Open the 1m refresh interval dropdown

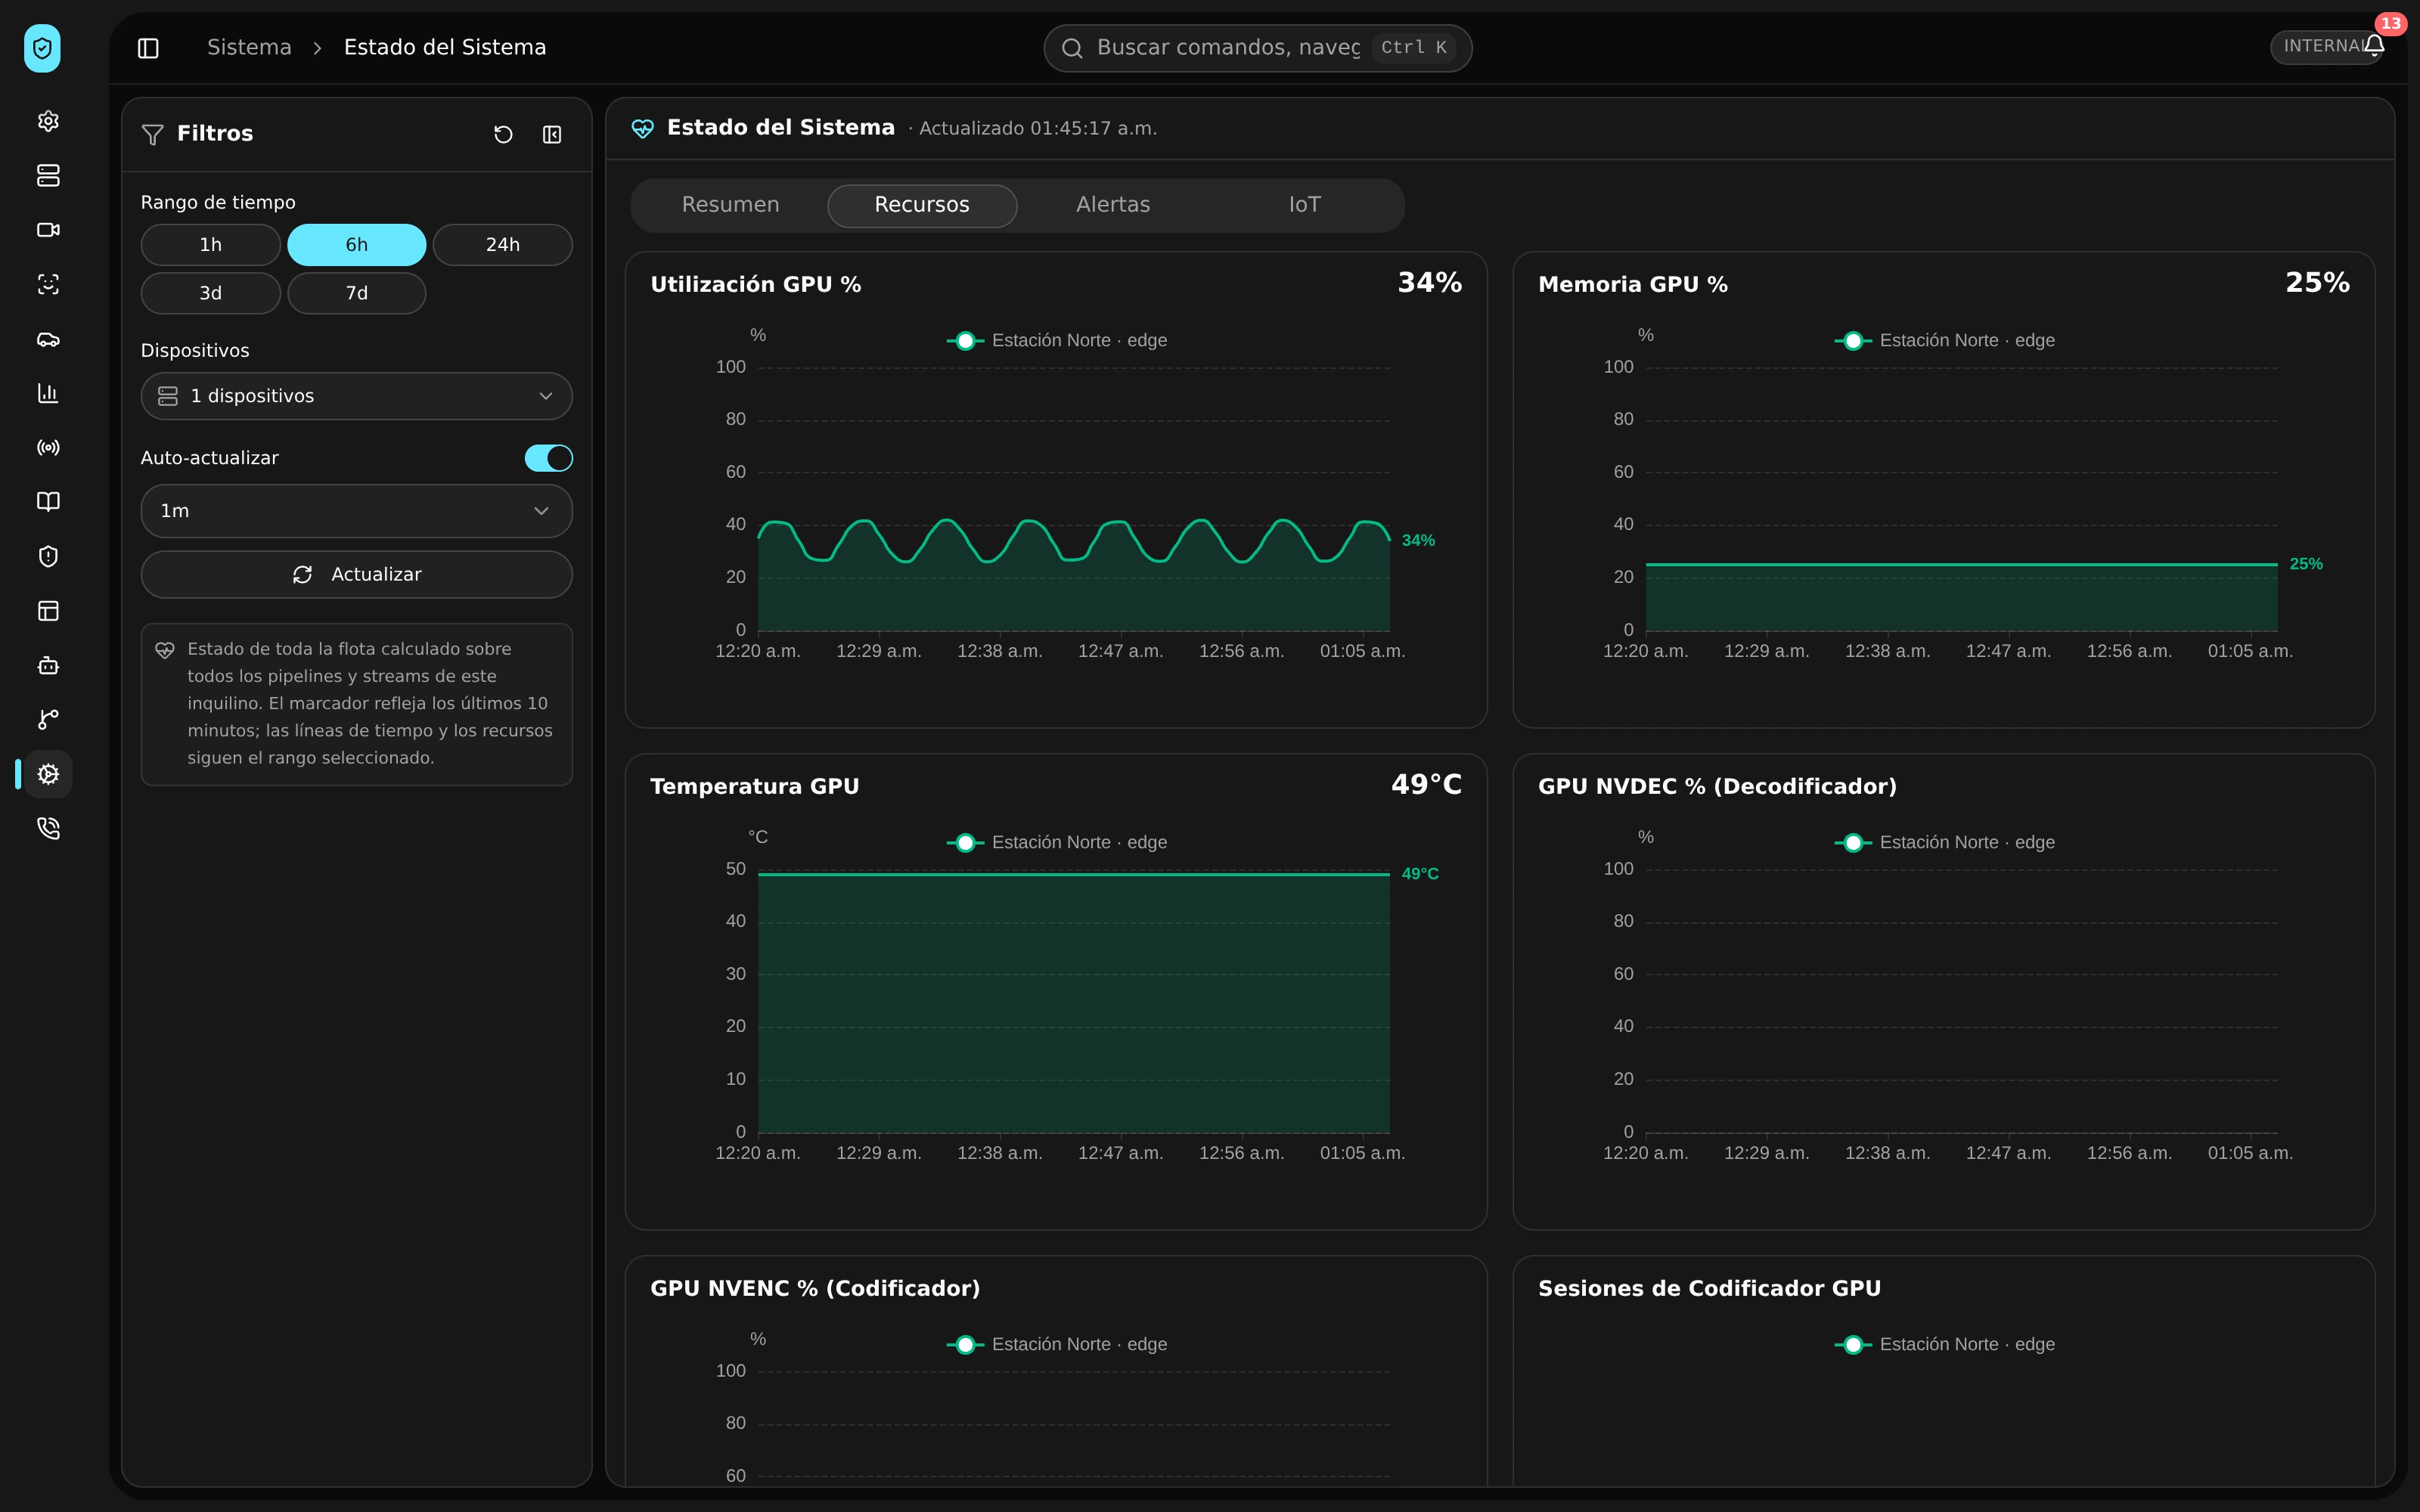coord(357,511)
